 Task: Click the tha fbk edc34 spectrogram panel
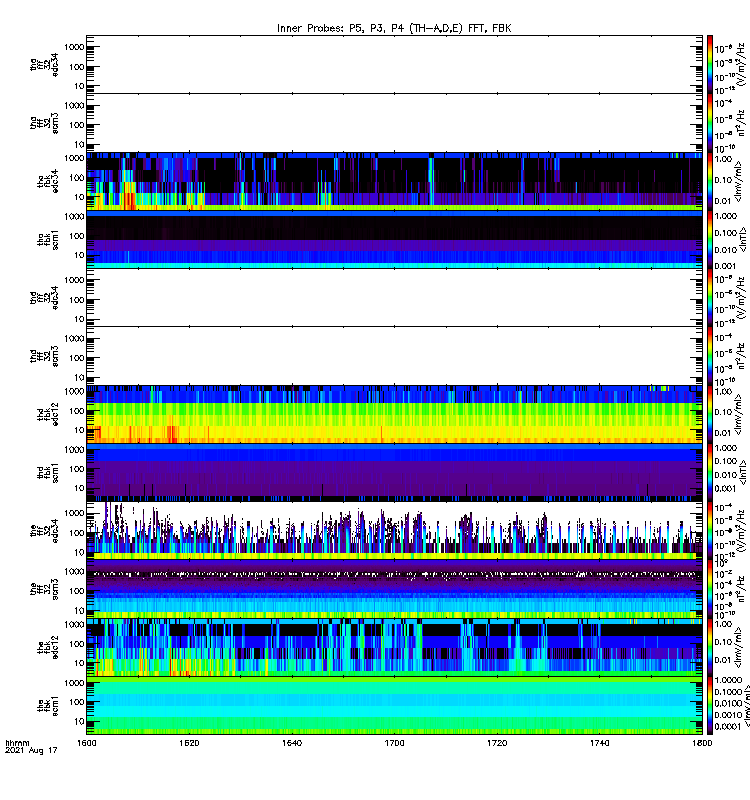click(x=394, y=181)
